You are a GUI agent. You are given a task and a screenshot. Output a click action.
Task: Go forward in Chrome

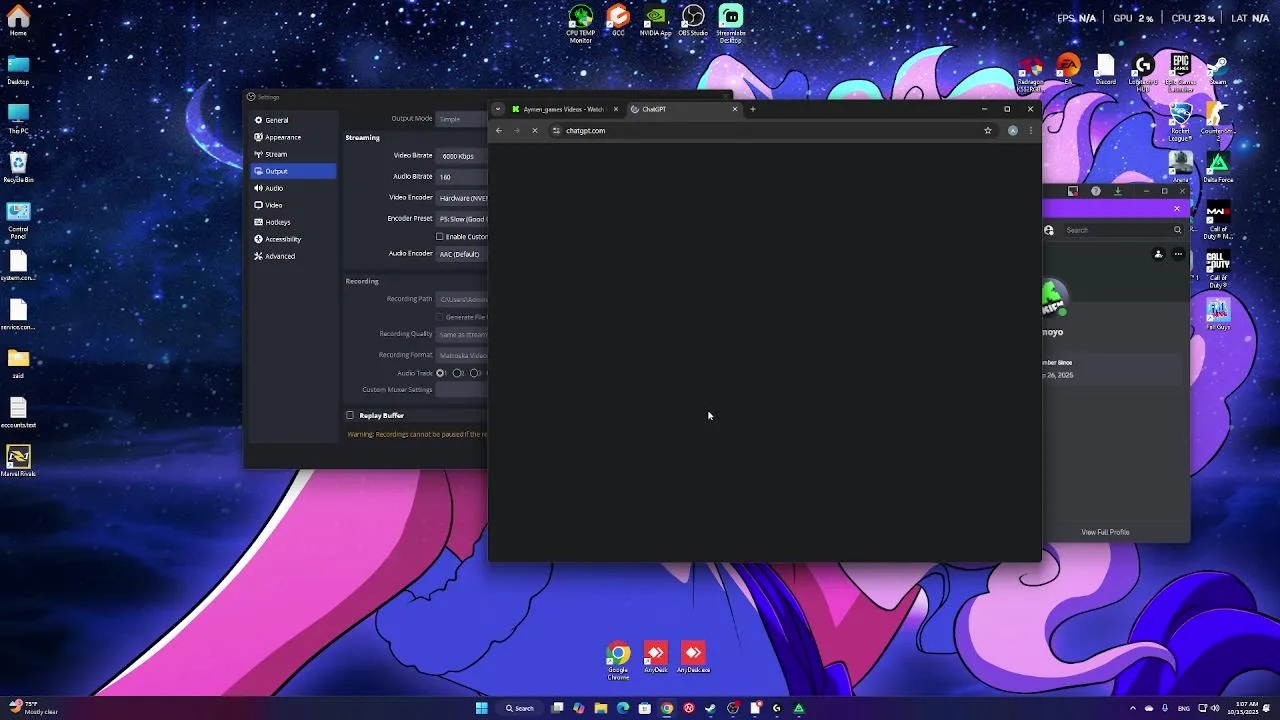tap(517, 130)
